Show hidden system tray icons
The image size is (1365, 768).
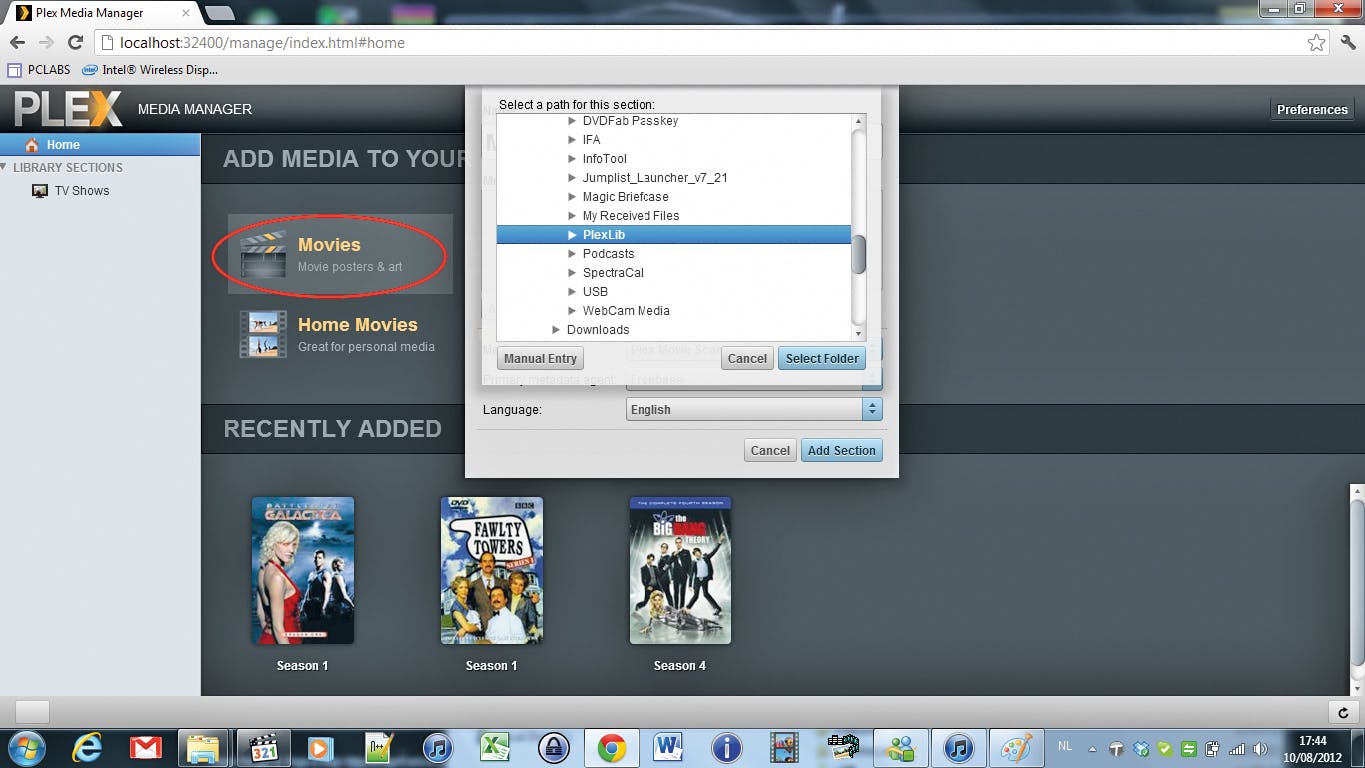point(1091,748)
